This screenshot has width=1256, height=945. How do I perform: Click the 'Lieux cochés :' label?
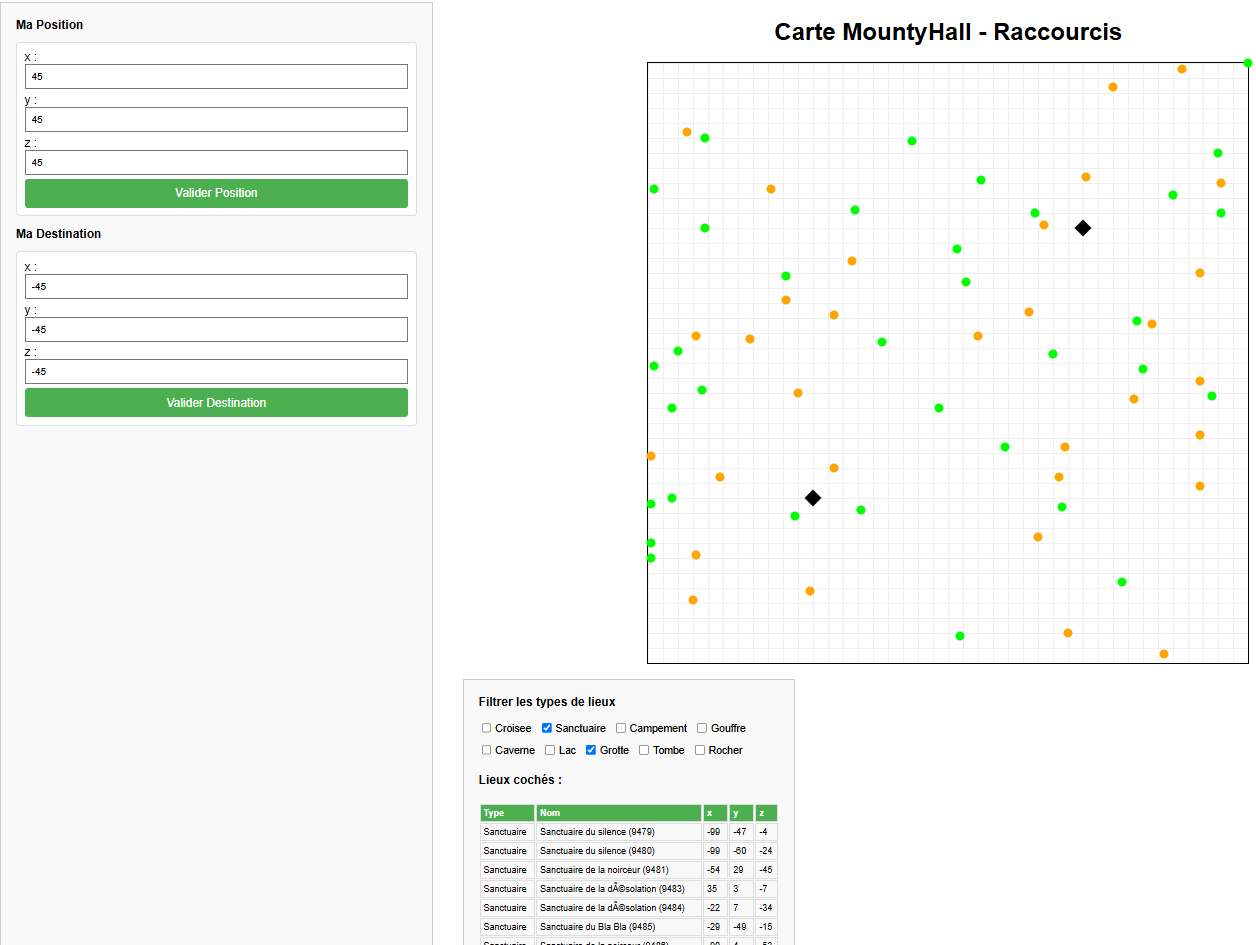coord(520,780)
